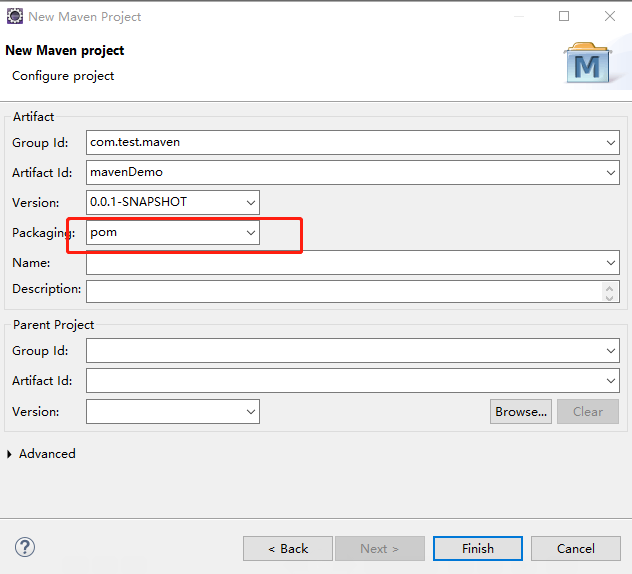Viewport: 632px width, 574px height.
Task: Close the New Maven Project dialog
Action: [x=610, y=16]
